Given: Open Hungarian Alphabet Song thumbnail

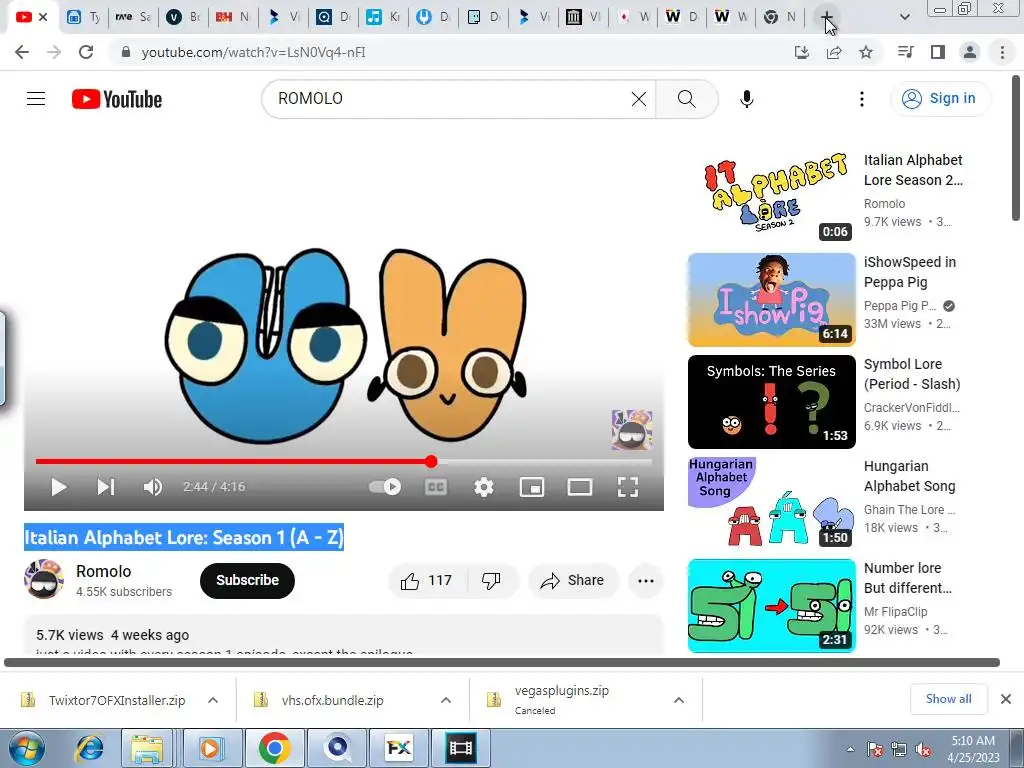Looking at the screenshot, I should (x=771, y=502).
